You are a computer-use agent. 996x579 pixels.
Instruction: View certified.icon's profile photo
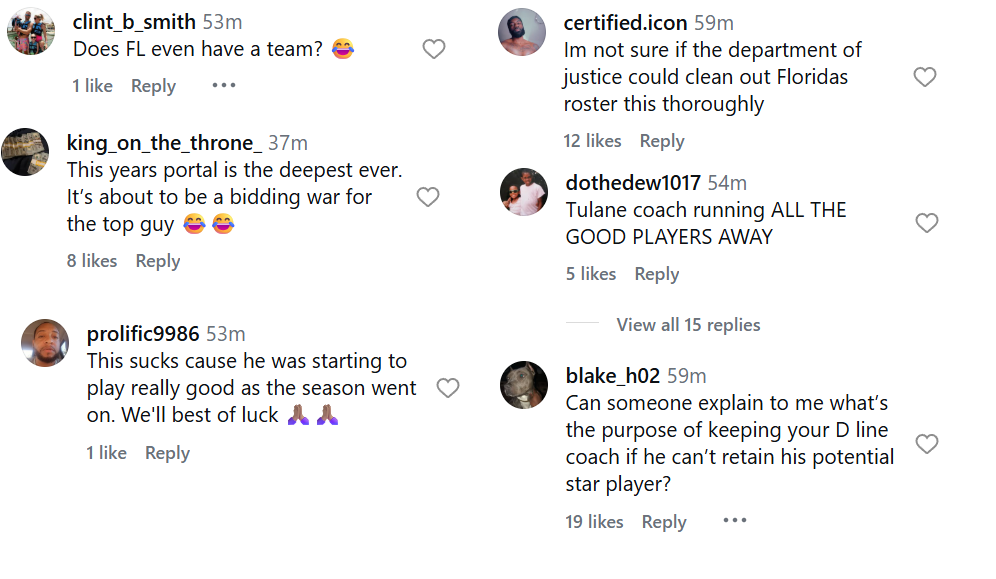click(x=522, y=33)
